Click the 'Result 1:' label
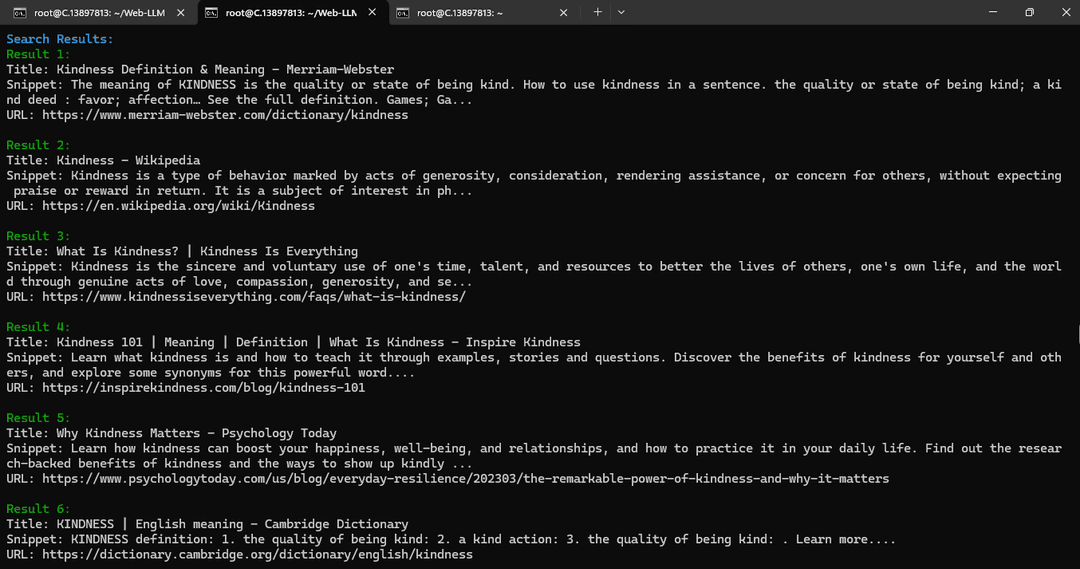 click(38, 54)
